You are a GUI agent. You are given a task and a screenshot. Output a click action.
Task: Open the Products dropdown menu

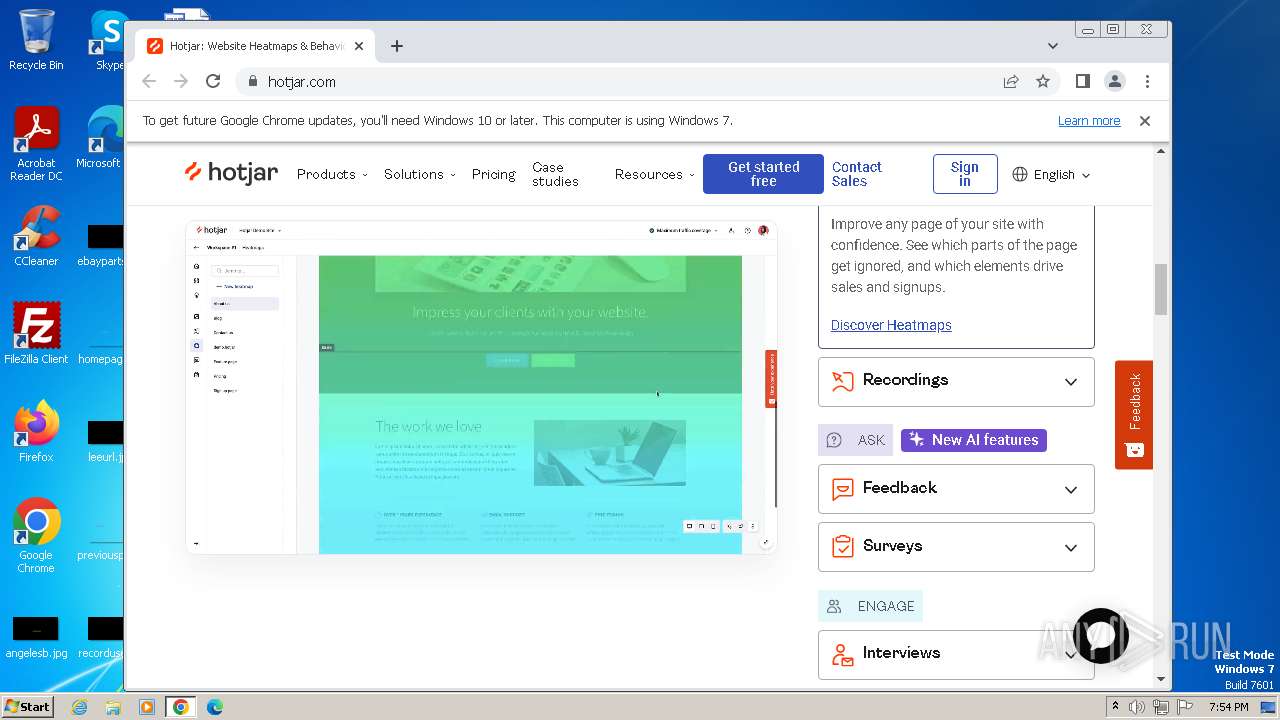(332, 174)
